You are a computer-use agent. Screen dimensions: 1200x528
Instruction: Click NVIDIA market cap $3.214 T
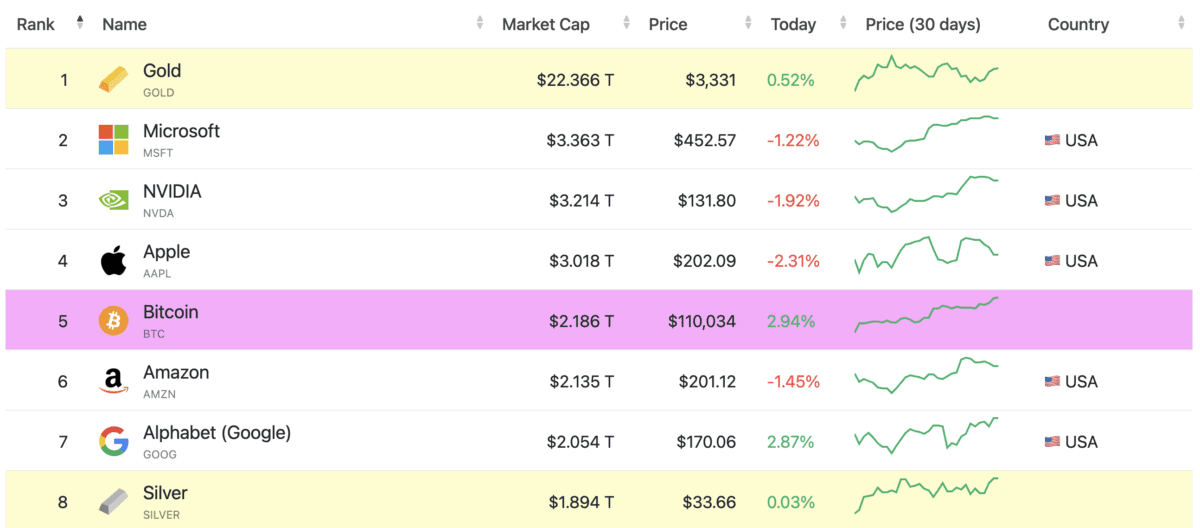(581, 201)
